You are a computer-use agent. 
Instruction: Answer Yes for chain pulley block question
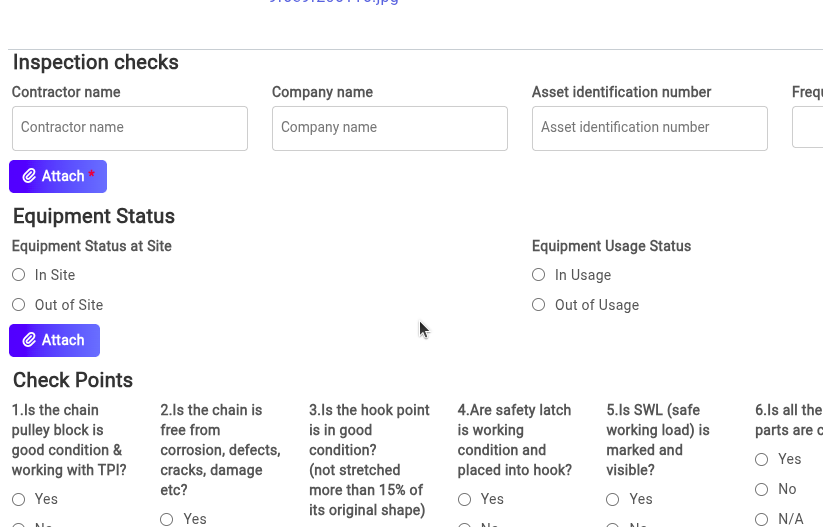coord(19,499)
